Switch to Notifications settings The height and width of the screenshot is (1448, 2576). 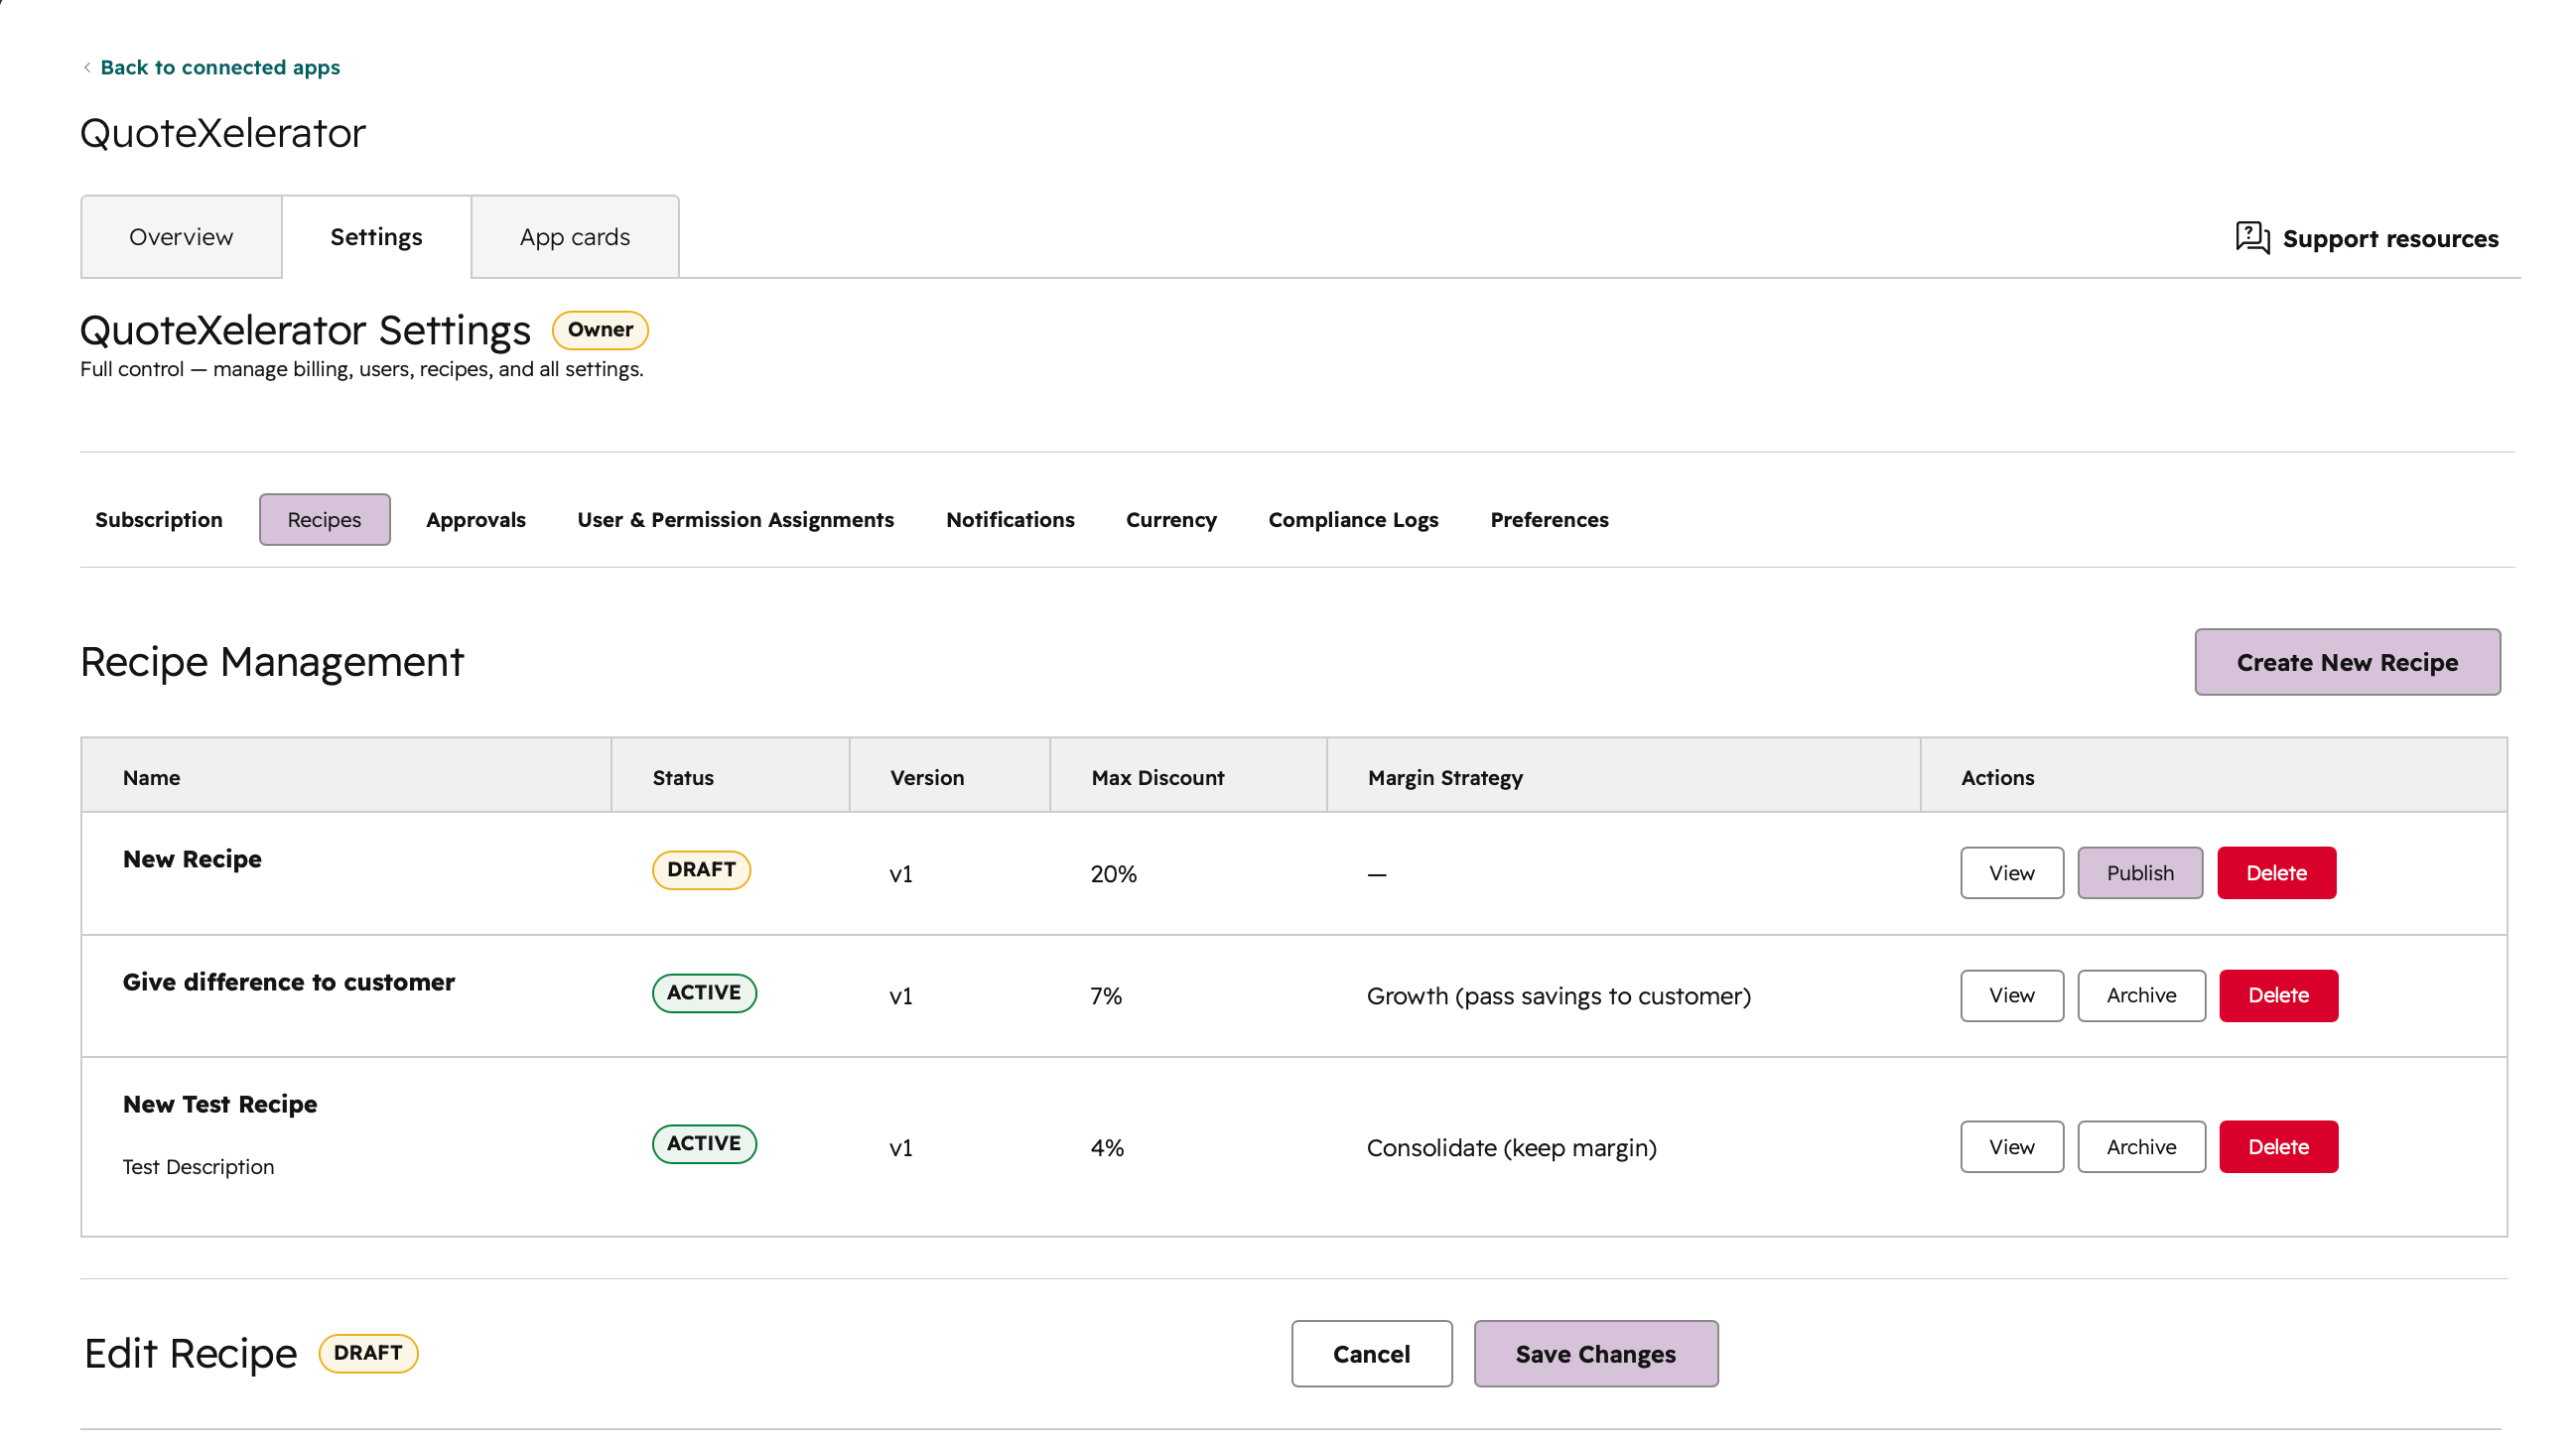click(1010, 519)
